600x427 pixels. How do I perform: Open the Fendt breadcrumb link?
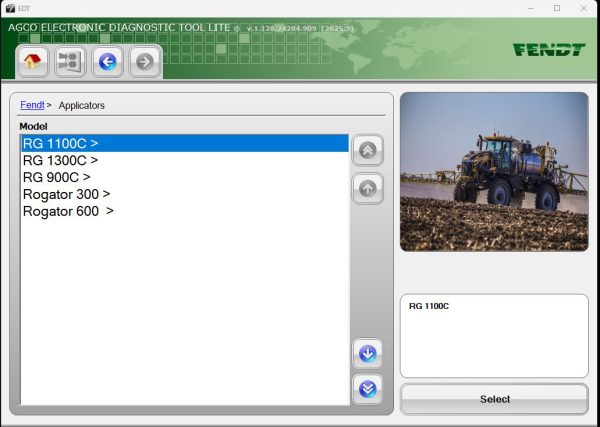(32, 105)
